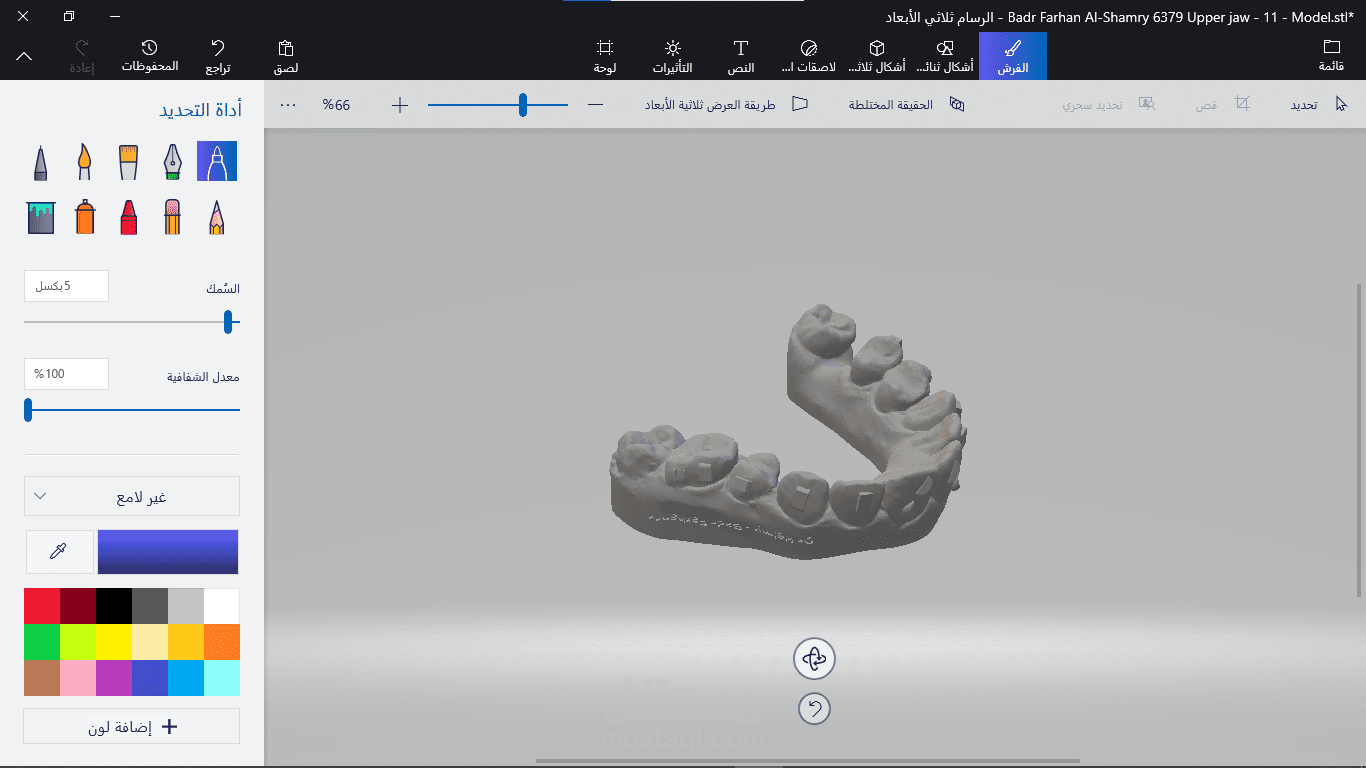Choose the round orange-tipped paintbrush tool
This screenshot has width=1366, height=768.
tap(85, 161)
